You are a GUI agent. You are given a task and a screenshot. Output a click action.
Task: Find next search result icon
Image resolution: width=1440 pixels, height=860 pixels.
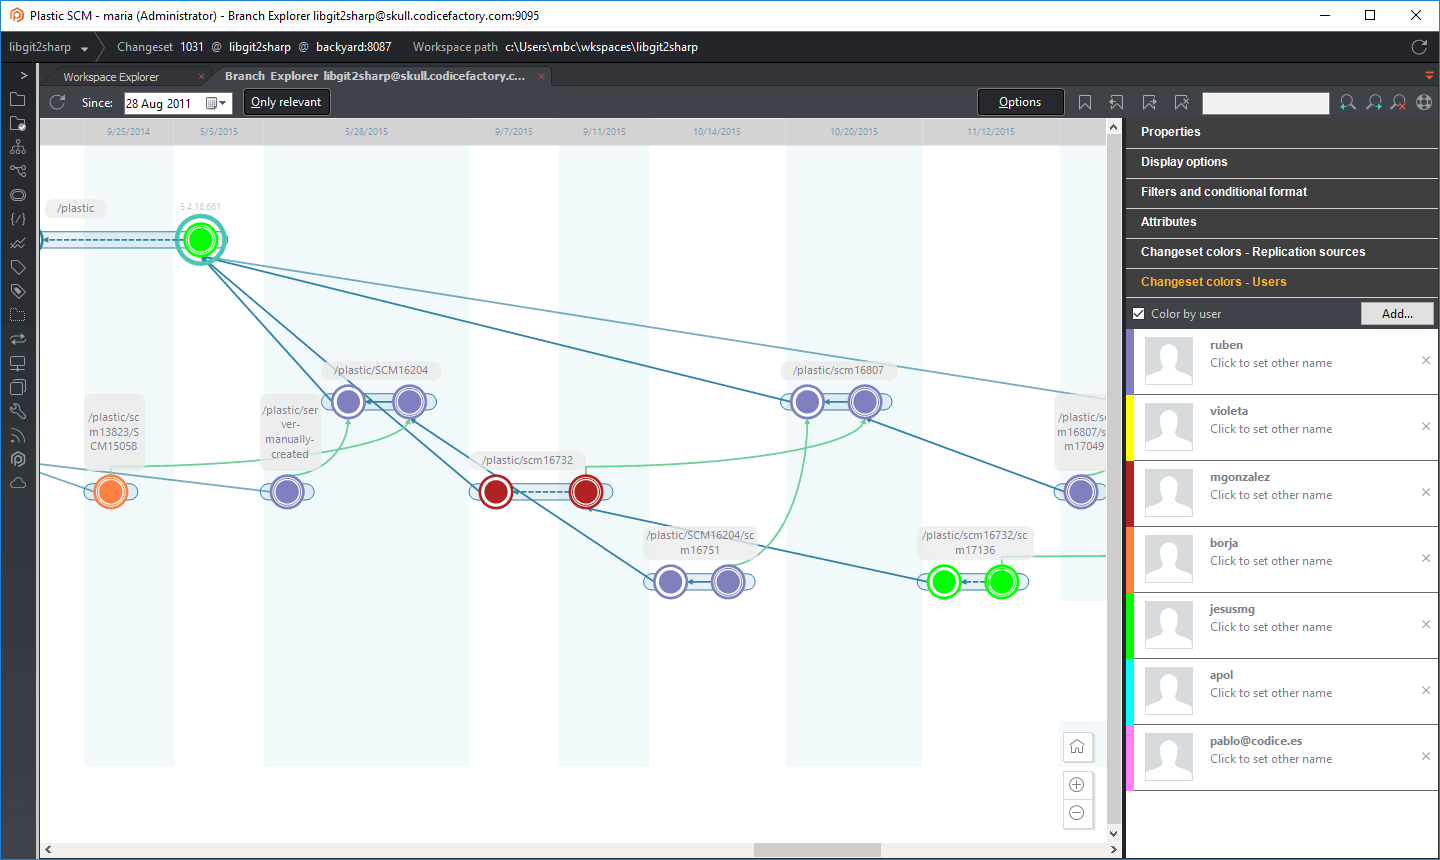pyautogui.click(x=1374, y=102)
